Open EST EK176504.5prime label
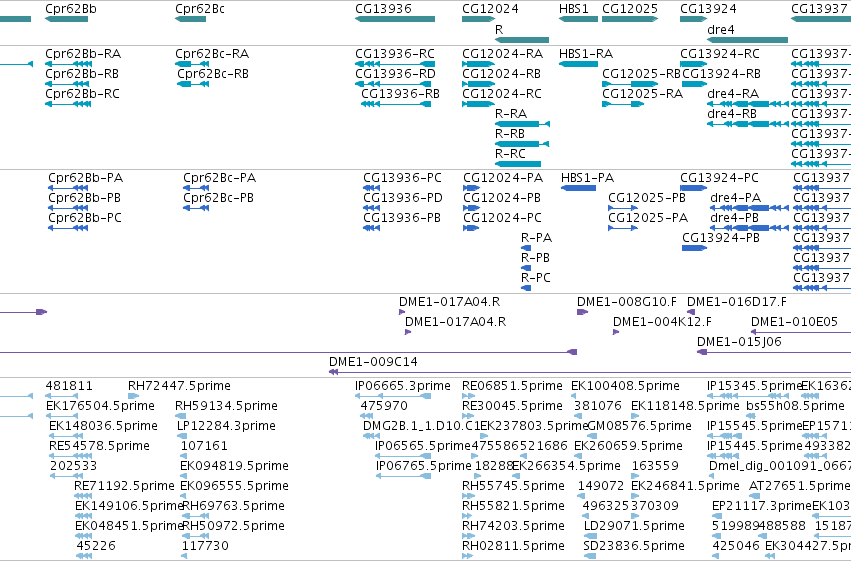This screenshot has width=851, height=561. 100,406
